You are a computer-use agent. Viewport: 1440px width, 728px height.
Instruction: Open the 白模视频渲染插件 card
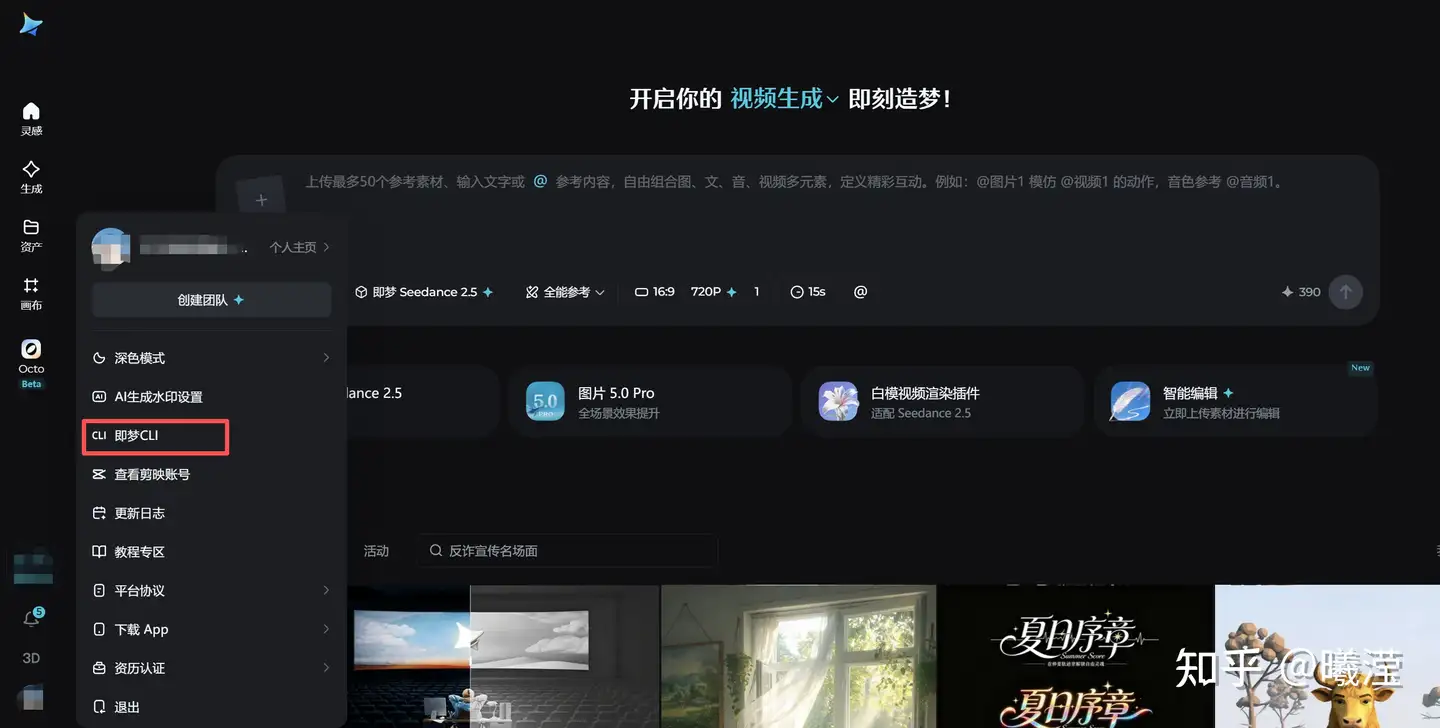point(942,402)
